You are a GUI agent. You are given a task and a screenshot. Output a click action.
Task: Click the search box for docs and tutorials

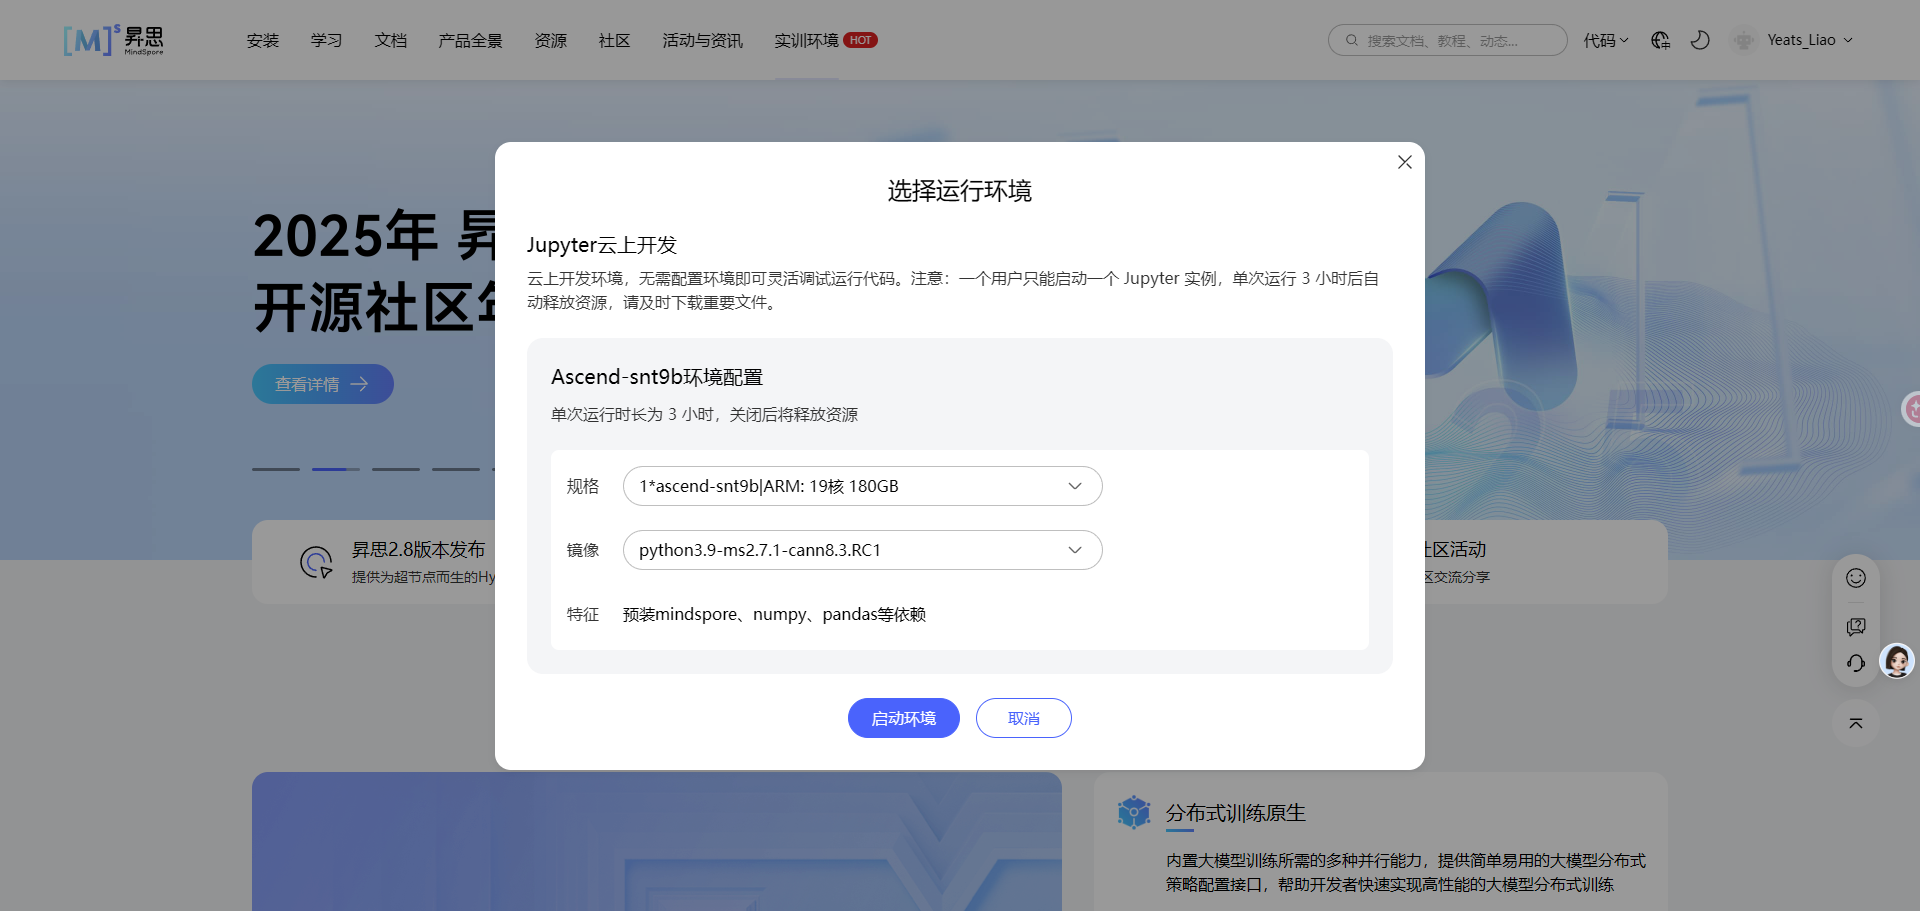click(1448, 40)
